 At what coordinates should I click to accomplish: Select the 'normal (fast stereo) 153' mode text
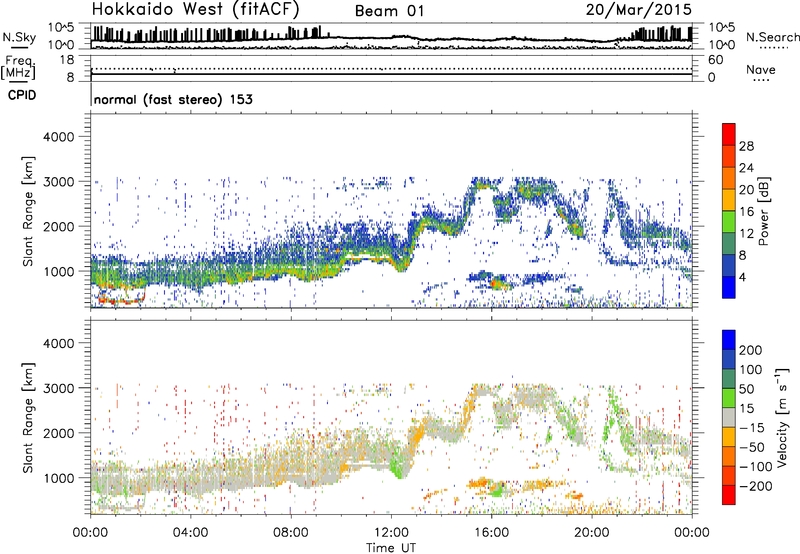173,99
